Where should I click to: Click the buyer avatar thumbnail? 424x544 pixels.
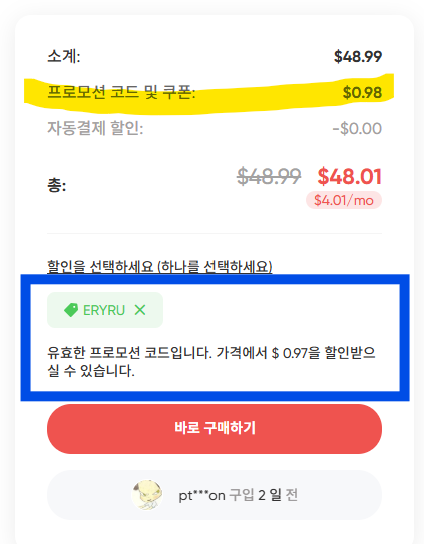coord(147,495)
